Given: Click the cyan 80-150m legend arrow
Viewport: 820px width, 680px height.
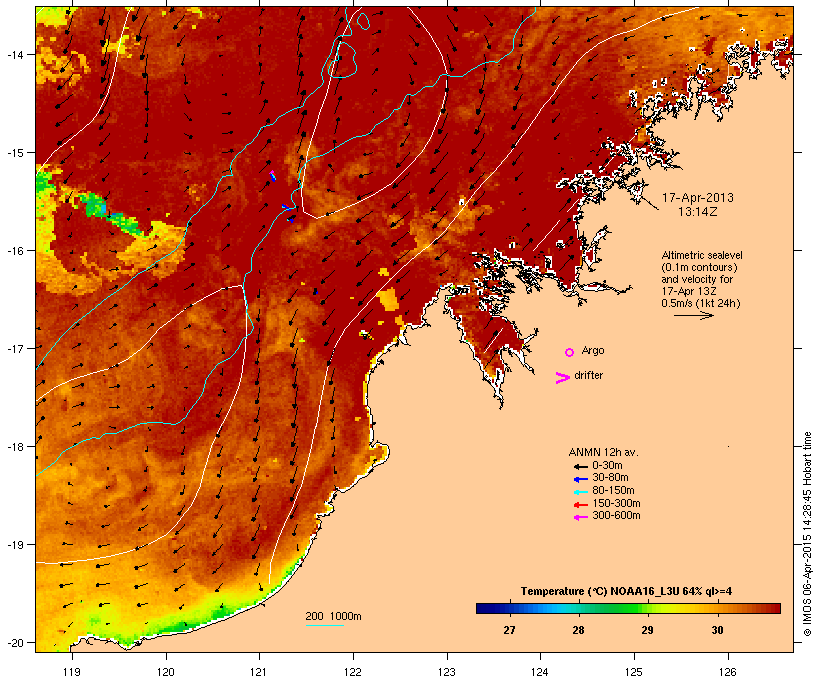Looking at the screenshot, I should click(x=580, y=492).
